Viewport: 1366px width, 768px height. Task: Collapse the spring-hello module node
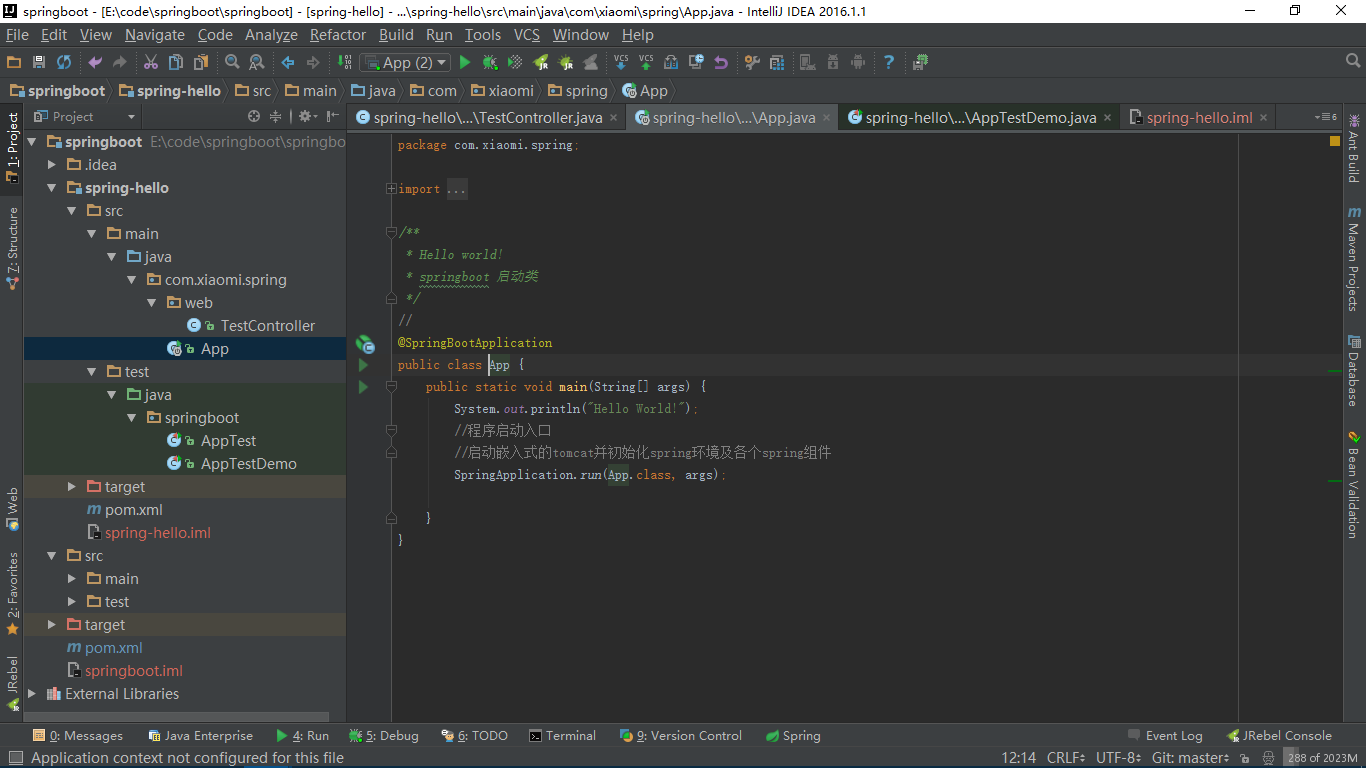pos(52,188)
